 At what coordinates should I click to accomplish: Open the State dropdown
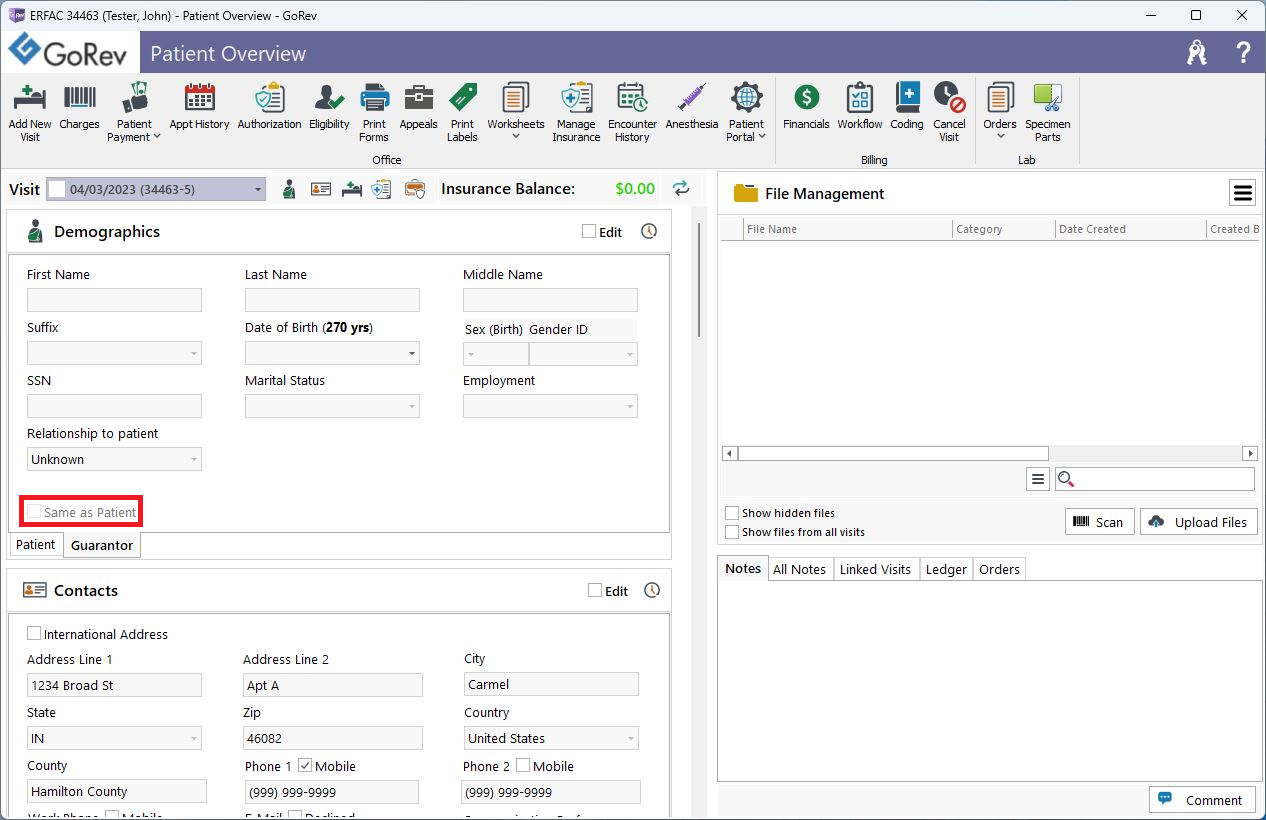pos(193,738)
